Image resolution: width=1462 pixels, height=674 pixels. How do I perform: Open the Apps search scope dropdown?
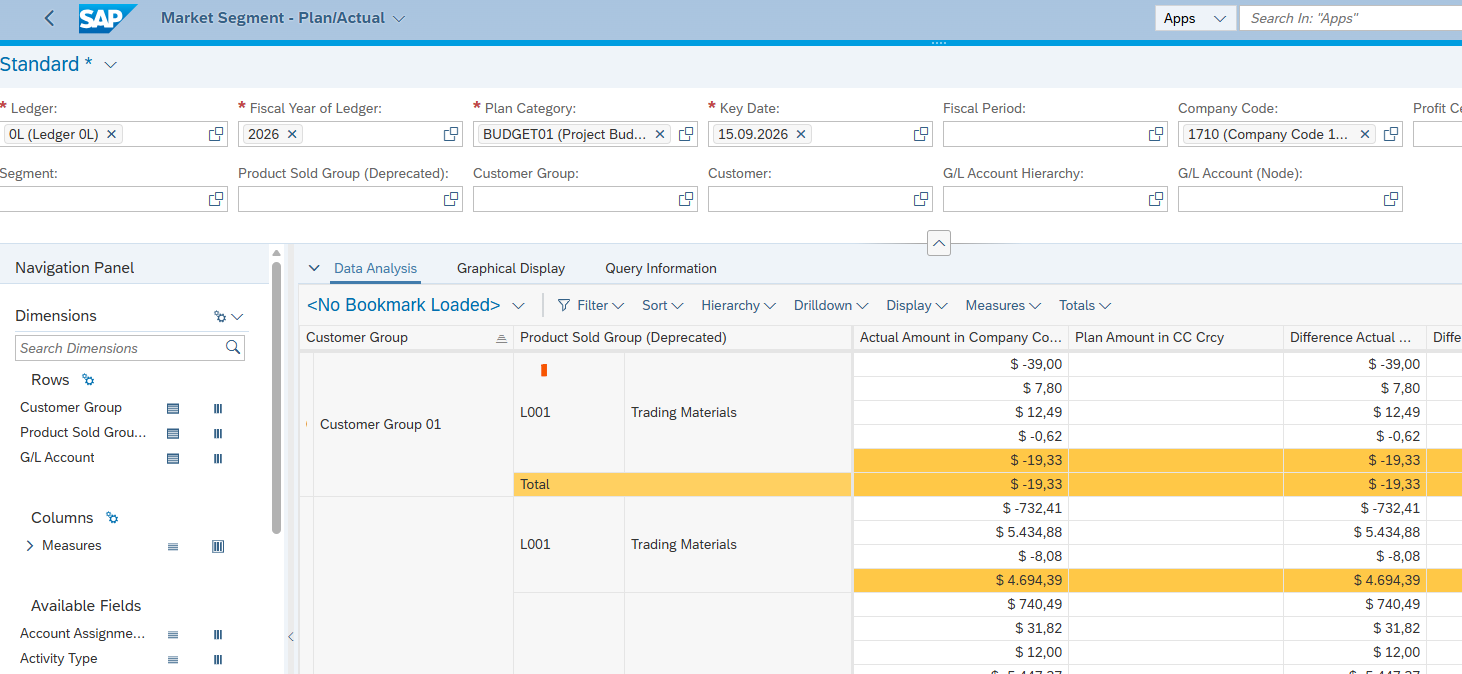1195,18
